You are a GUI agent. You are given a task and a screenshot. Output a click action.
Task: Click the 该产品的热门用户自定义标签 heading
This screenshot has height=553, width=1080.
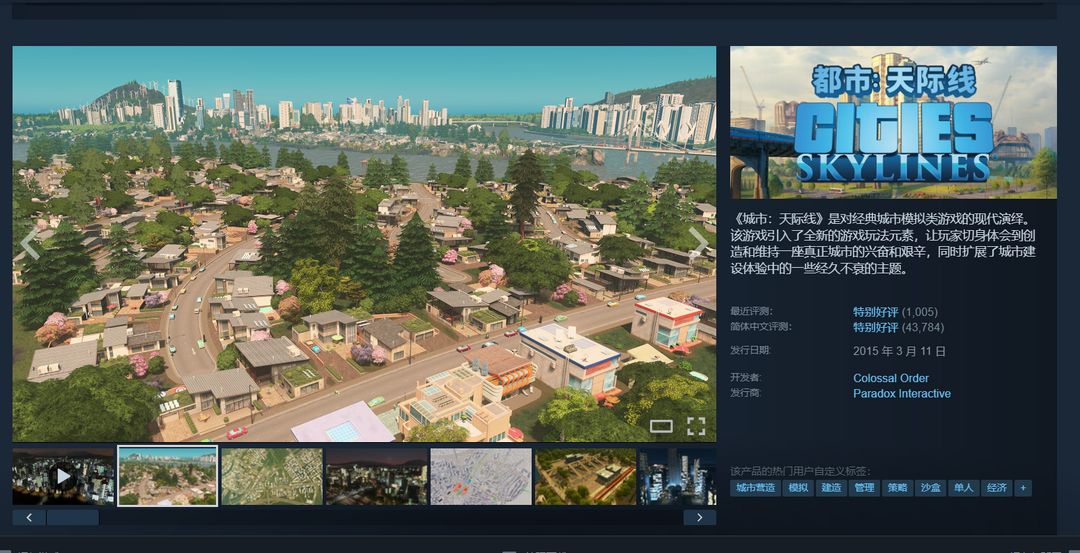800,471
